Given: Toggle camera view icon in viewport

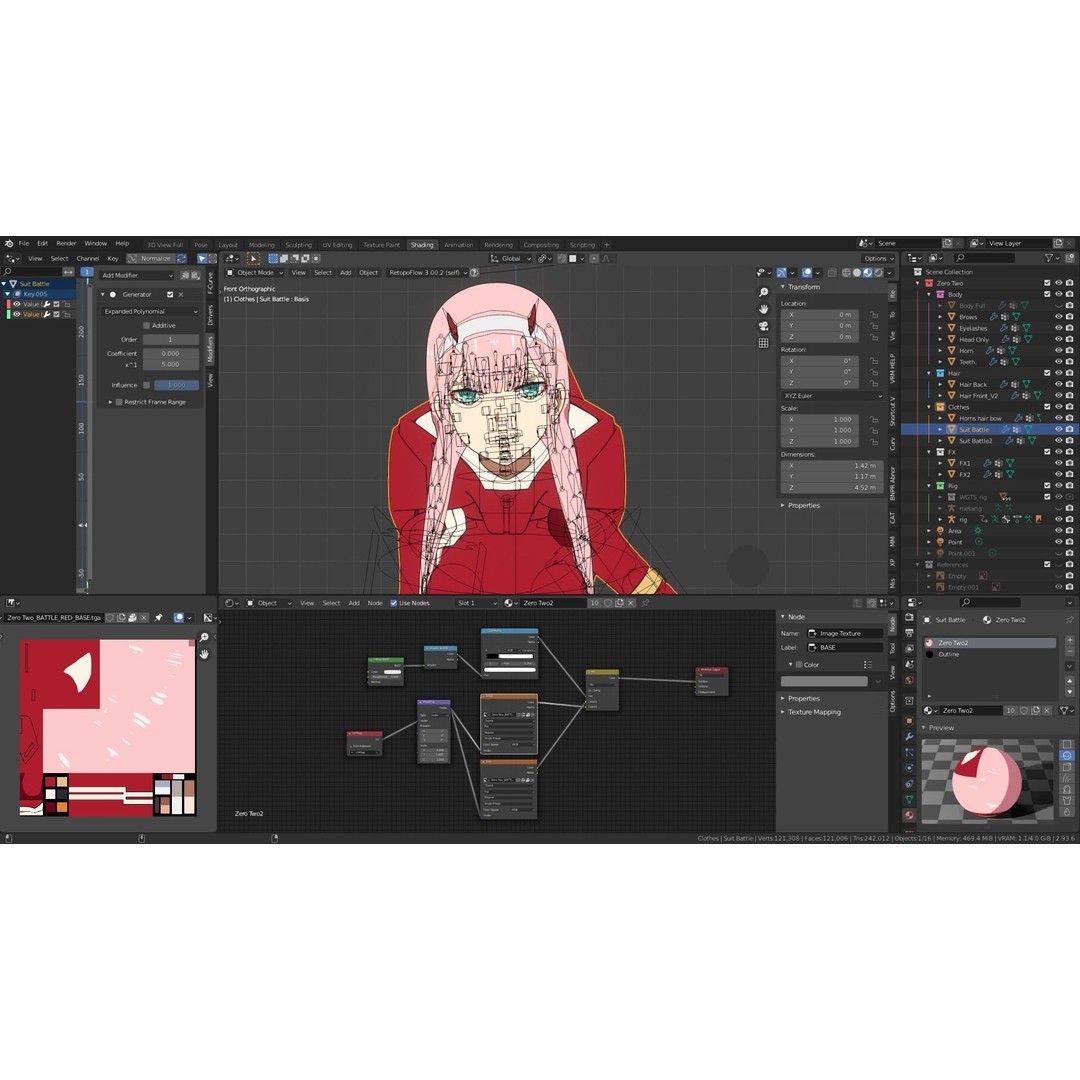Looking at the screenshot, I should pos(763,326).
